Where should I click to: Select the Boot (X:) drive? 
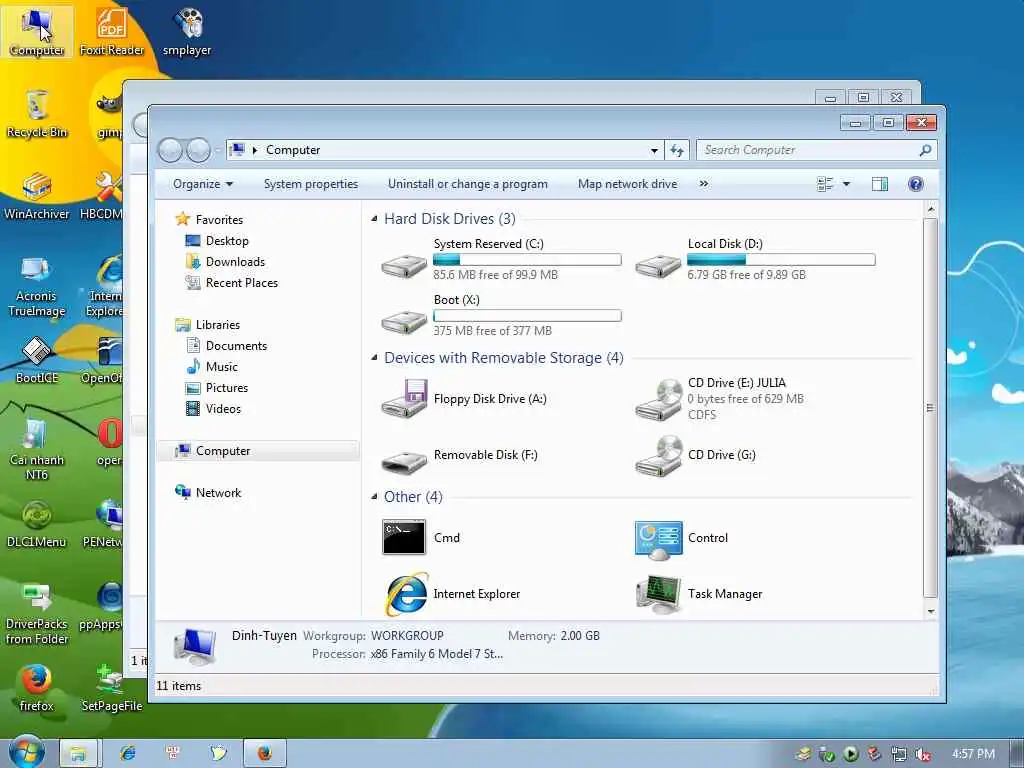point(501,315)
